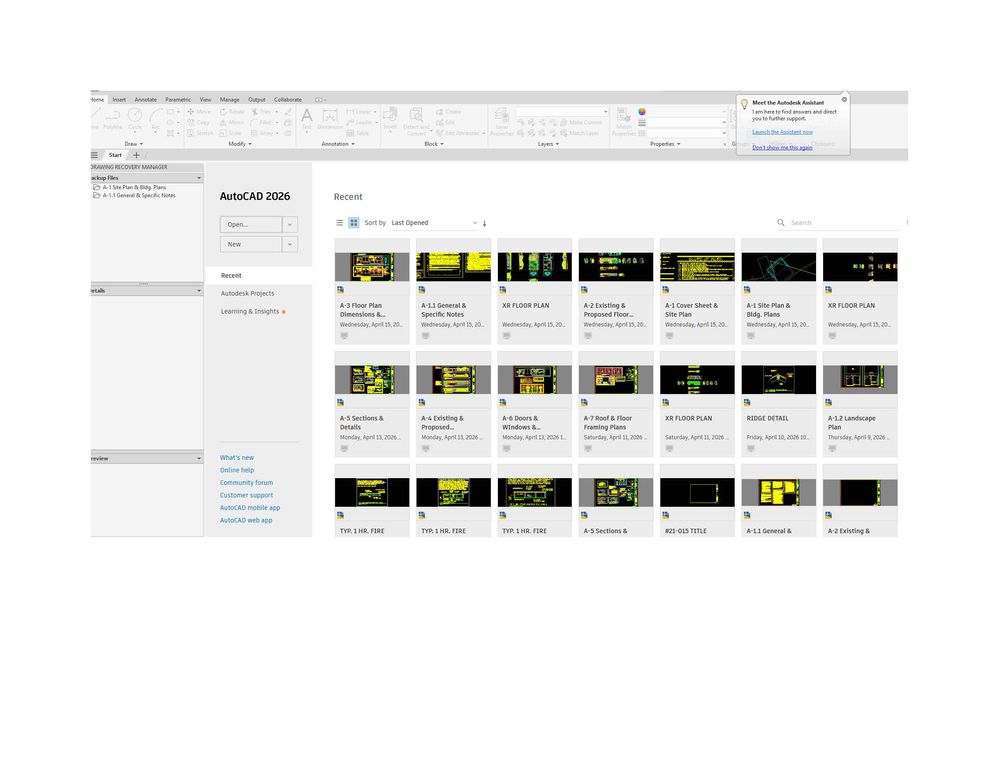This screenshot has height=772, width=999.
Task: Open the Sort by Last Opened dropdown
Action: pos(434,222)
